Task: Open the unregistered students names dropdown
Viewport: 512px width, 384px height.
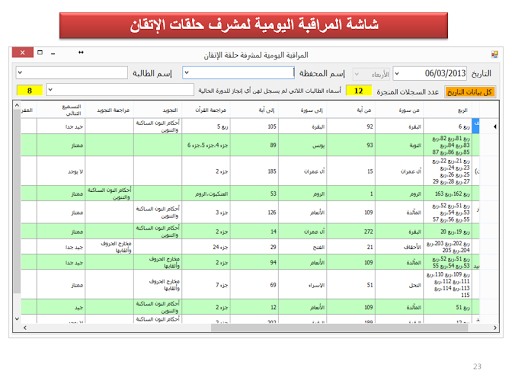Action: pos(50,90)
